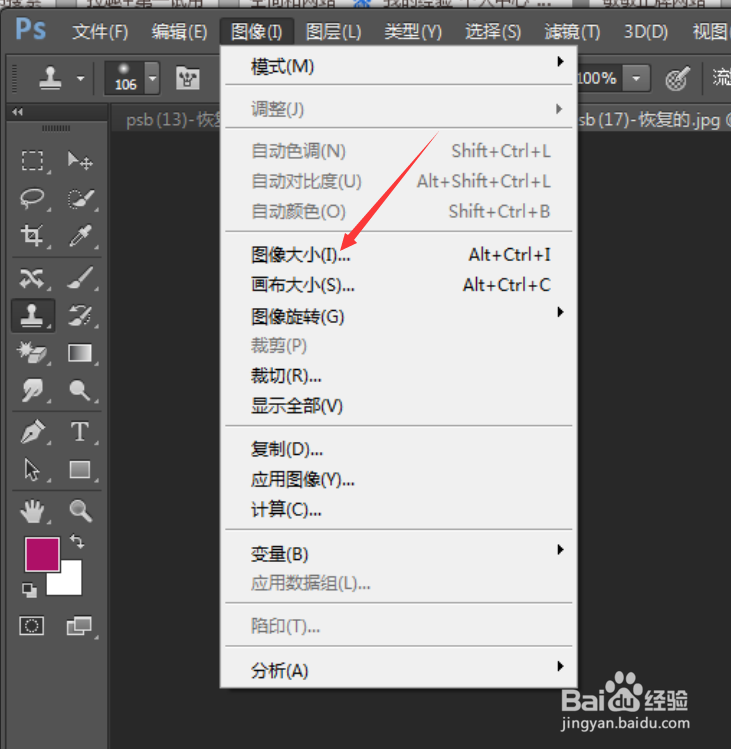Choose 画布大小(S)... menu item
The height and width of the screenshot is (749, 731).
pos(398,285)
